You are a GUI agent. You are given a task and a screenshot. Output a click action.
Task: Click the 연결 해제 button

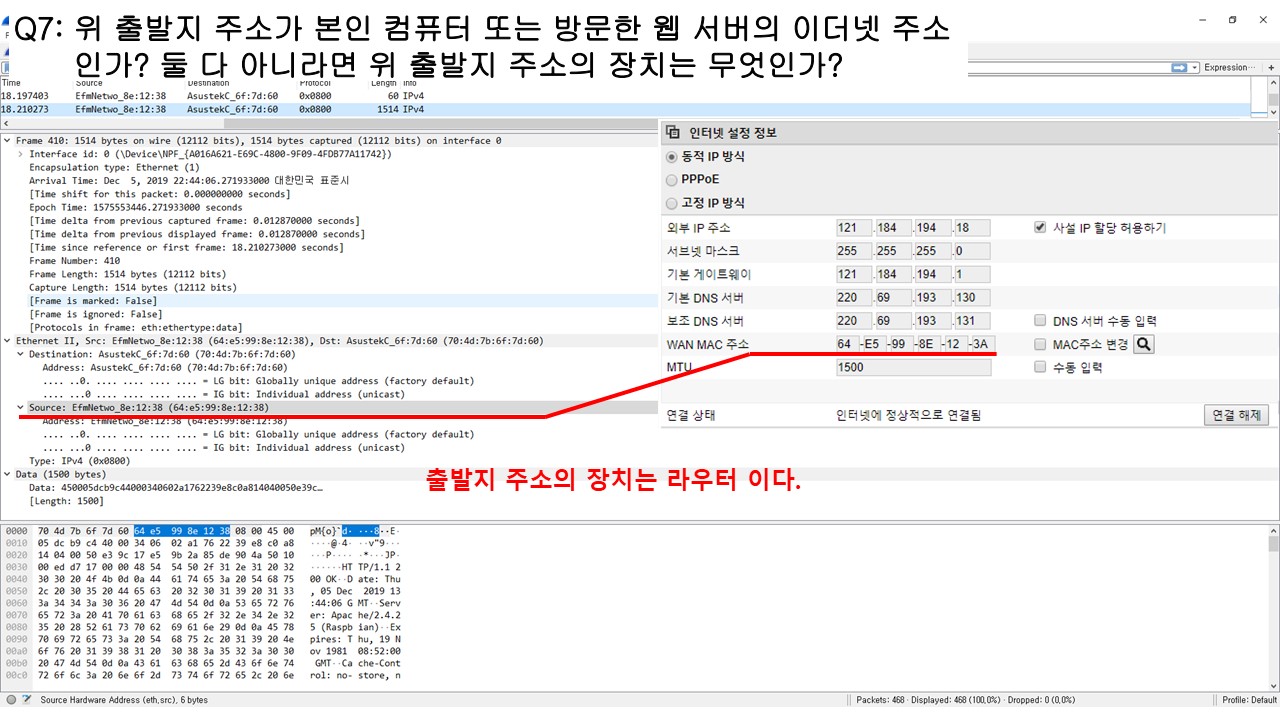pos(1236,415)
